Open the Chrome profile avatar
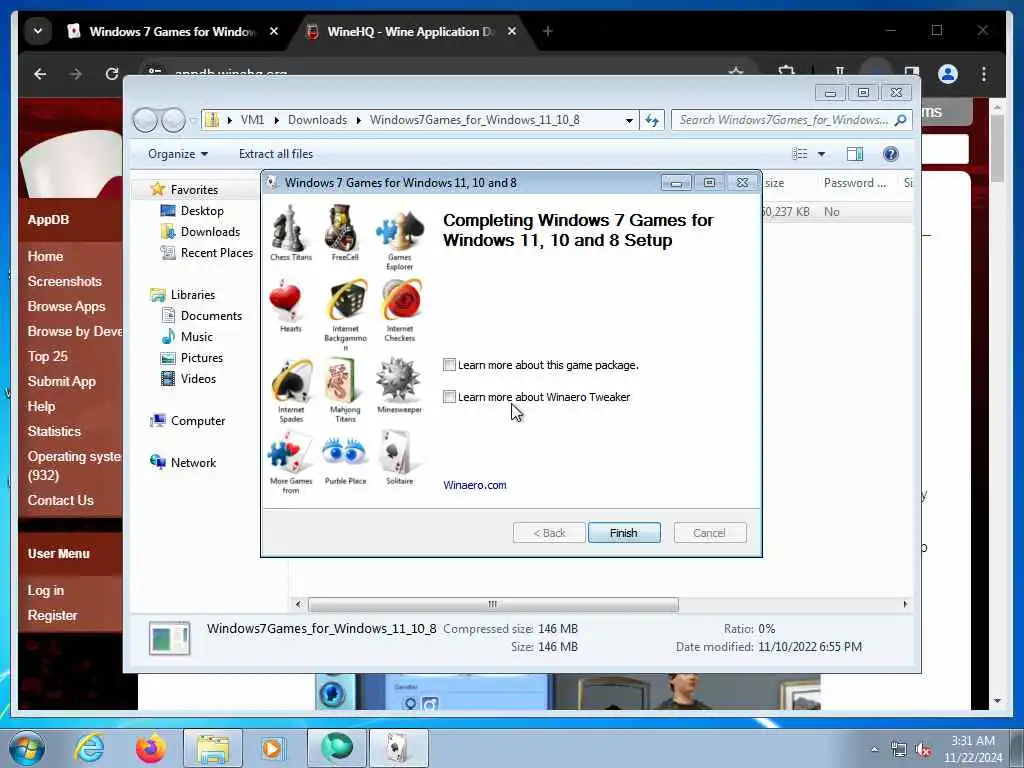The height and width of the screenshot is (768, 1024). pos(948,74)
